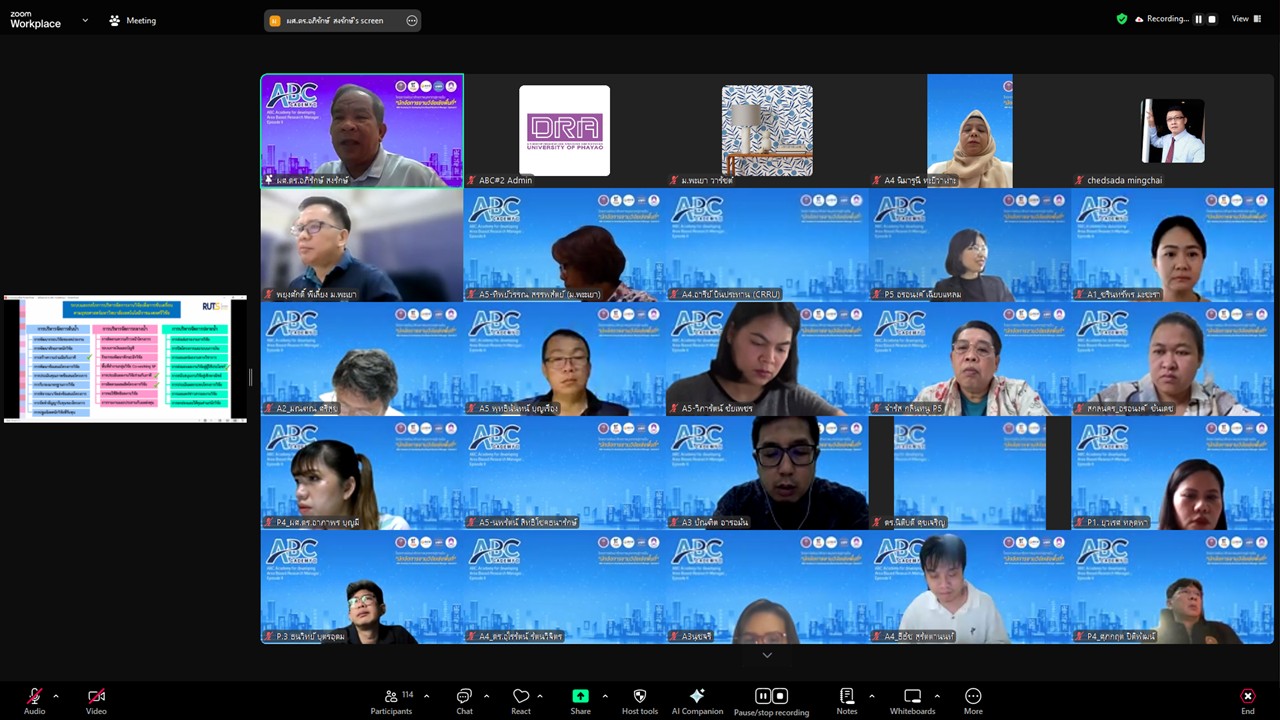Select chedsada mingchai participant tile
The image size is (1280, 720).
click(1172, 130)
